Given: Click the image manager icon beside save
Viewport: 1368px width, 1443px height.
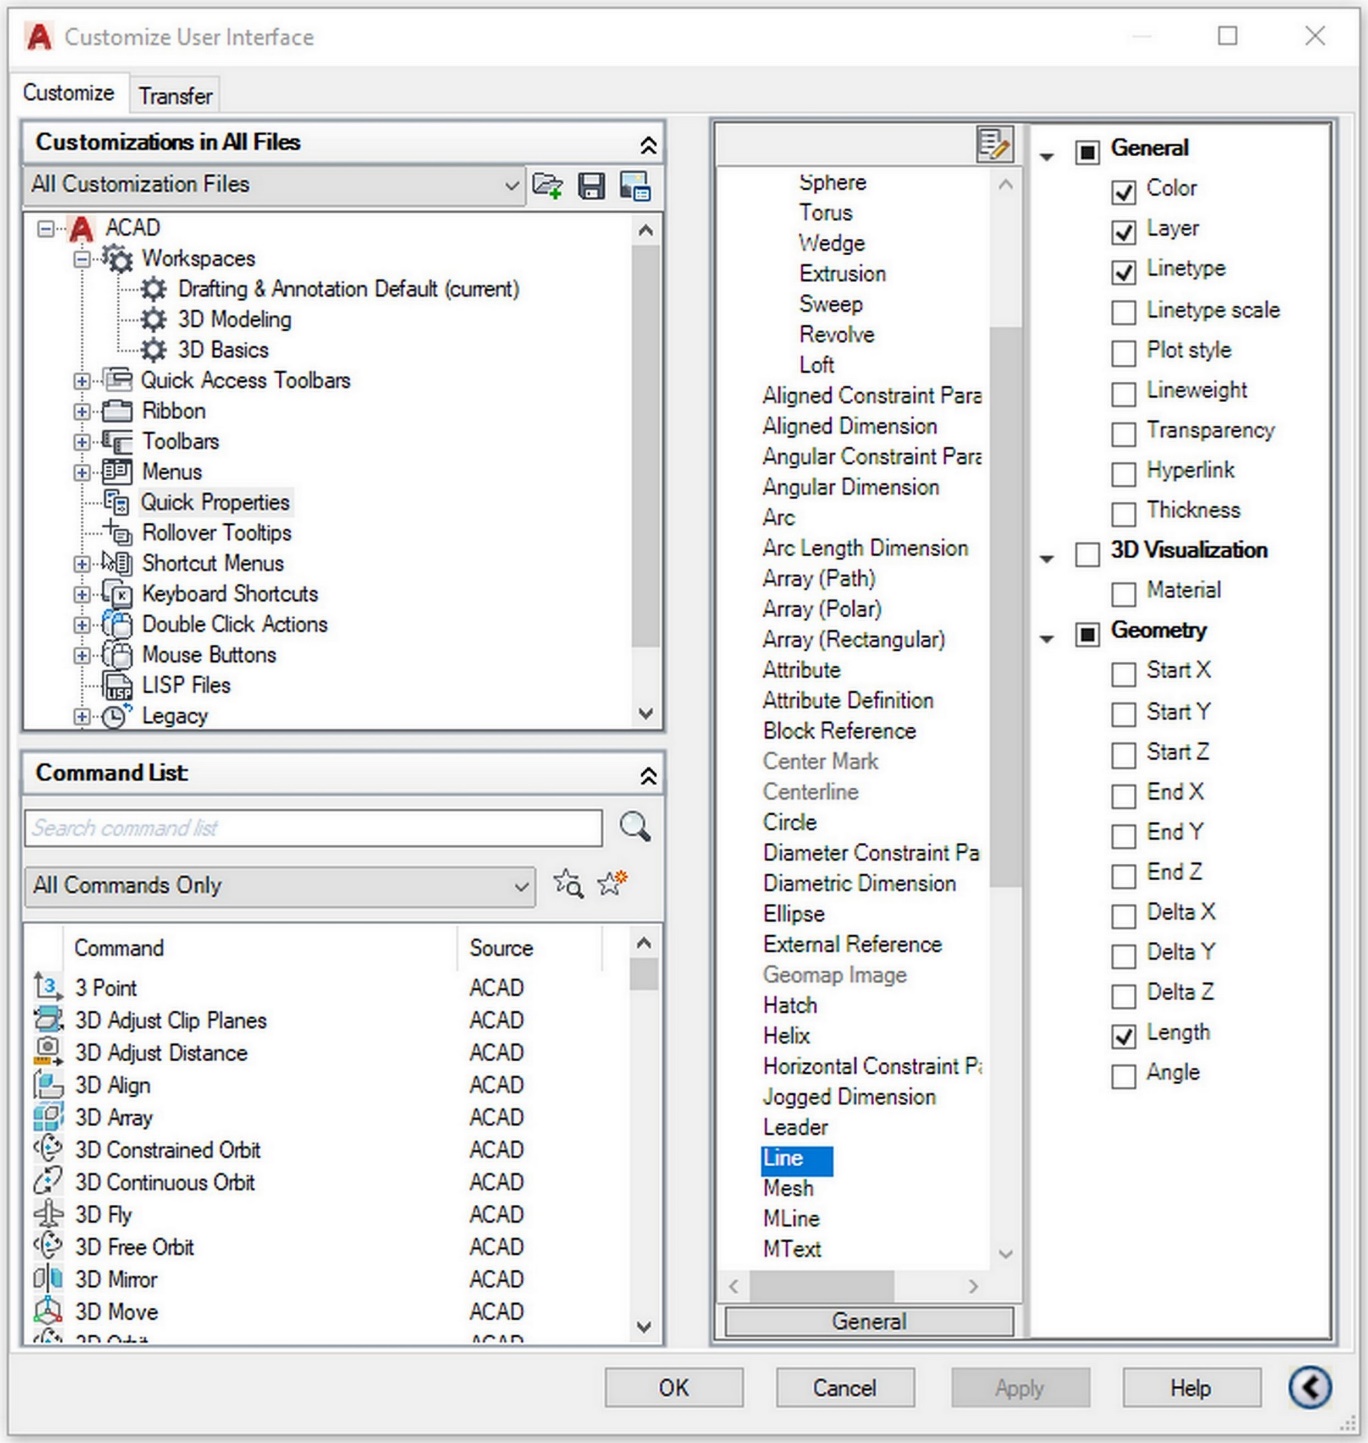Looking at the screenshot, I should click(635, 185).
